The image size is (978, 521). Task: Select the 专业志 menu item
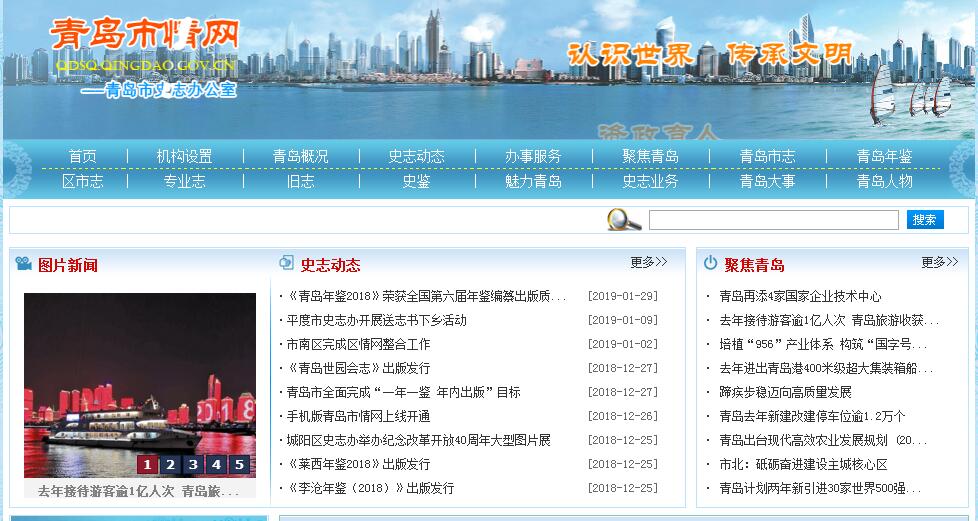pos(184,182)
